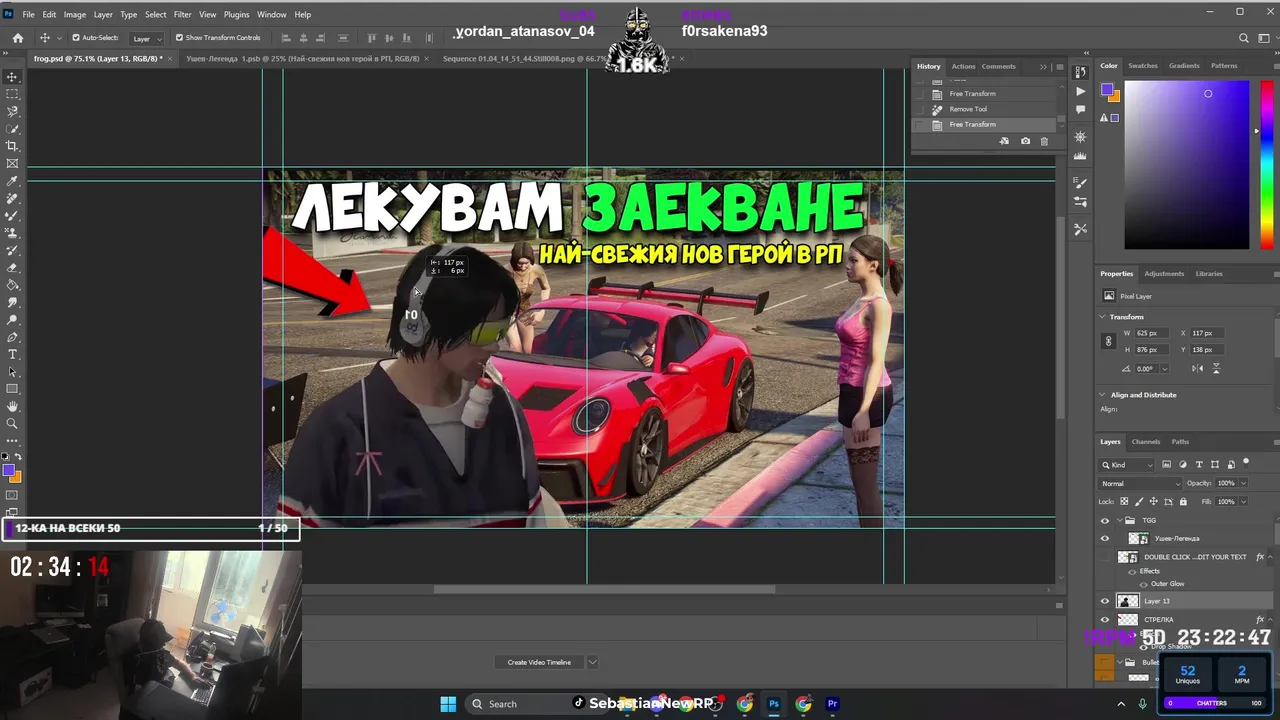1280x720 pixels.
Task: Flip horizontal in Transform properties
Action: 1200,368
